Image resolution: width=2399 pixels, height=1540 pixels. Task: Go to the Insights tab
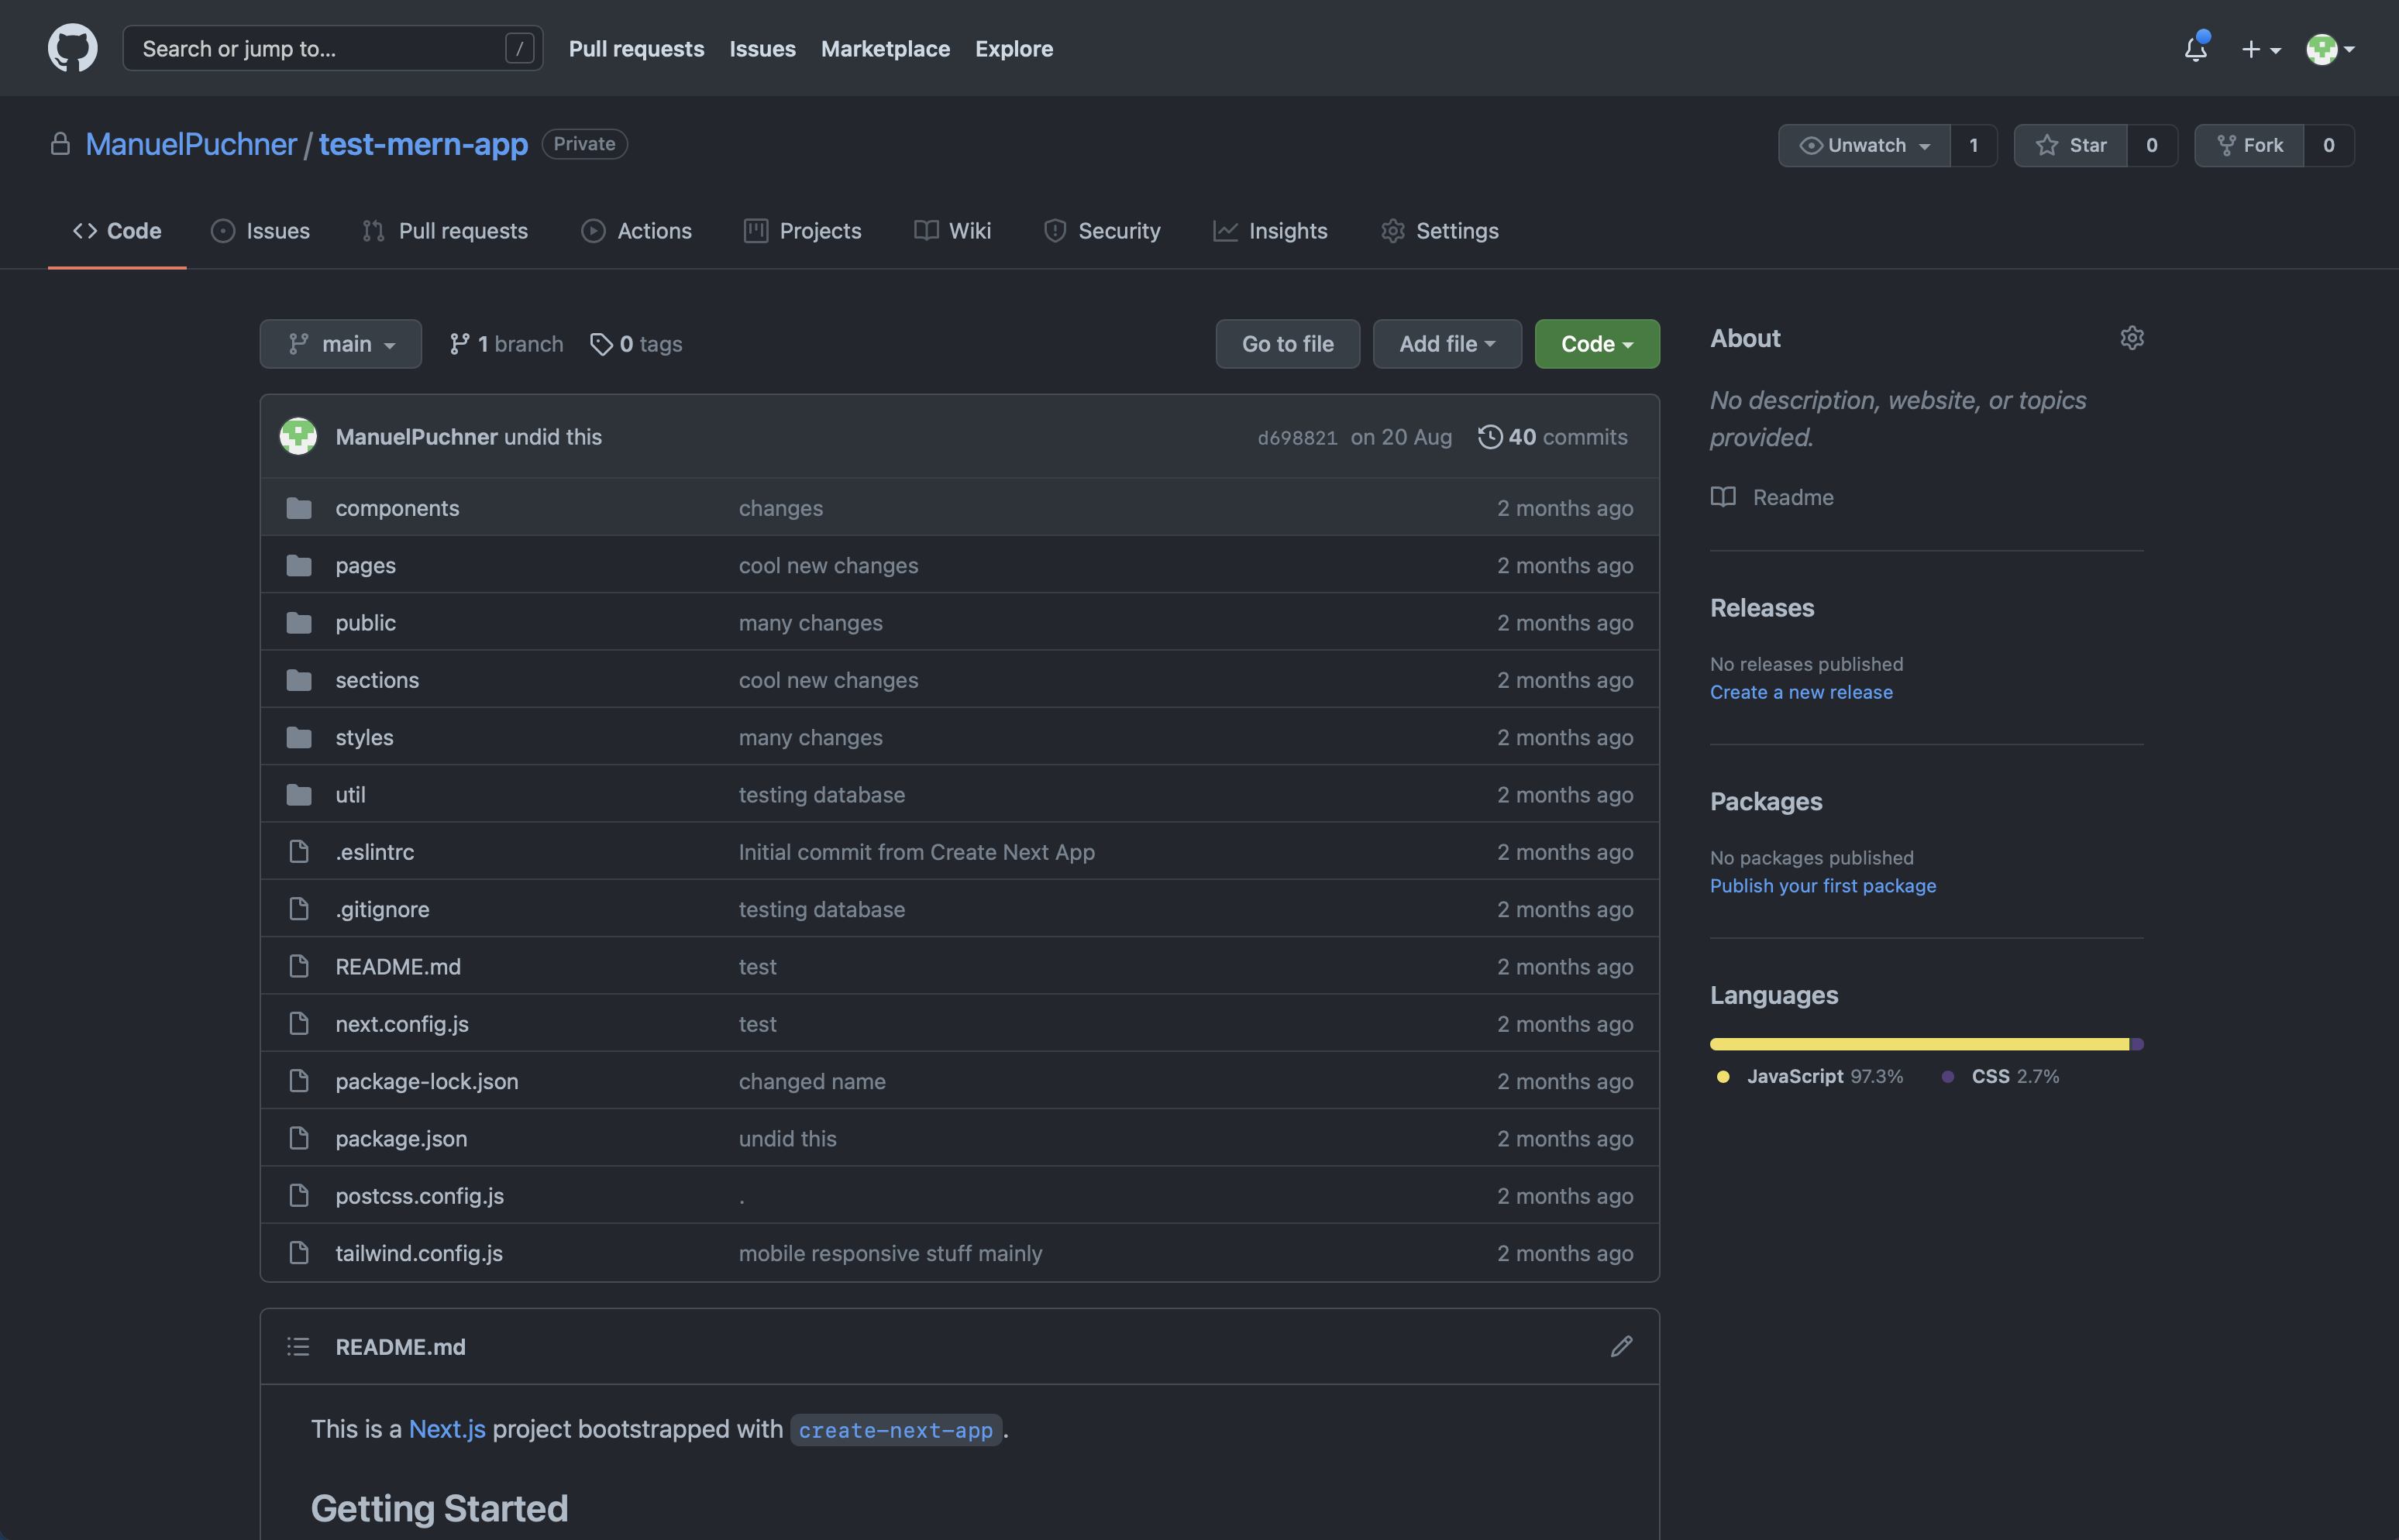tap(1270, 231)
